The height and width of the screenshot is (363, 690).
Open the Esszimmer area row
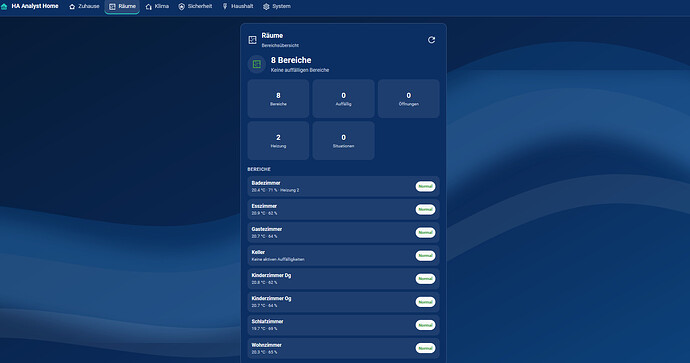pos(343,209)
